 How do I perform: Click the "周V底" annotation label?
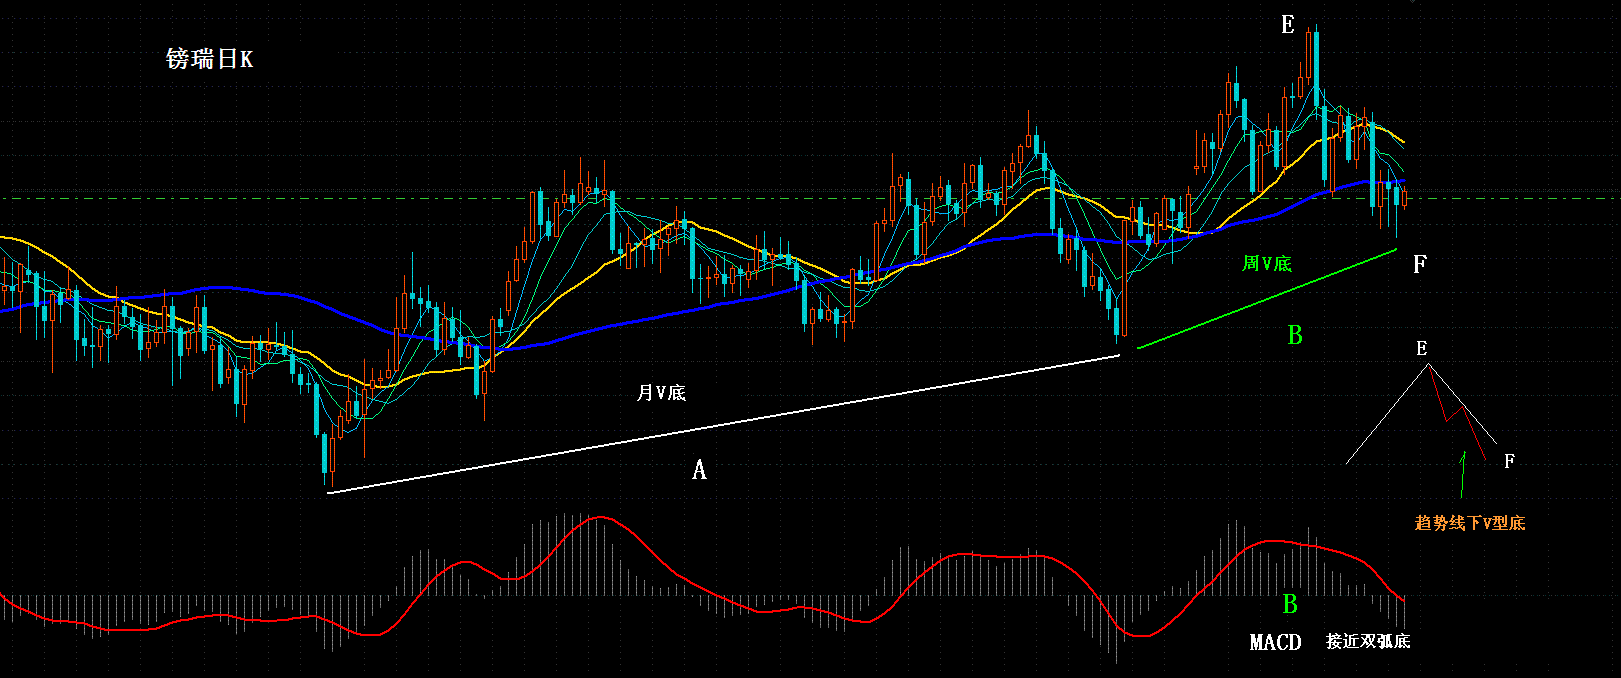pos(1266,263)
